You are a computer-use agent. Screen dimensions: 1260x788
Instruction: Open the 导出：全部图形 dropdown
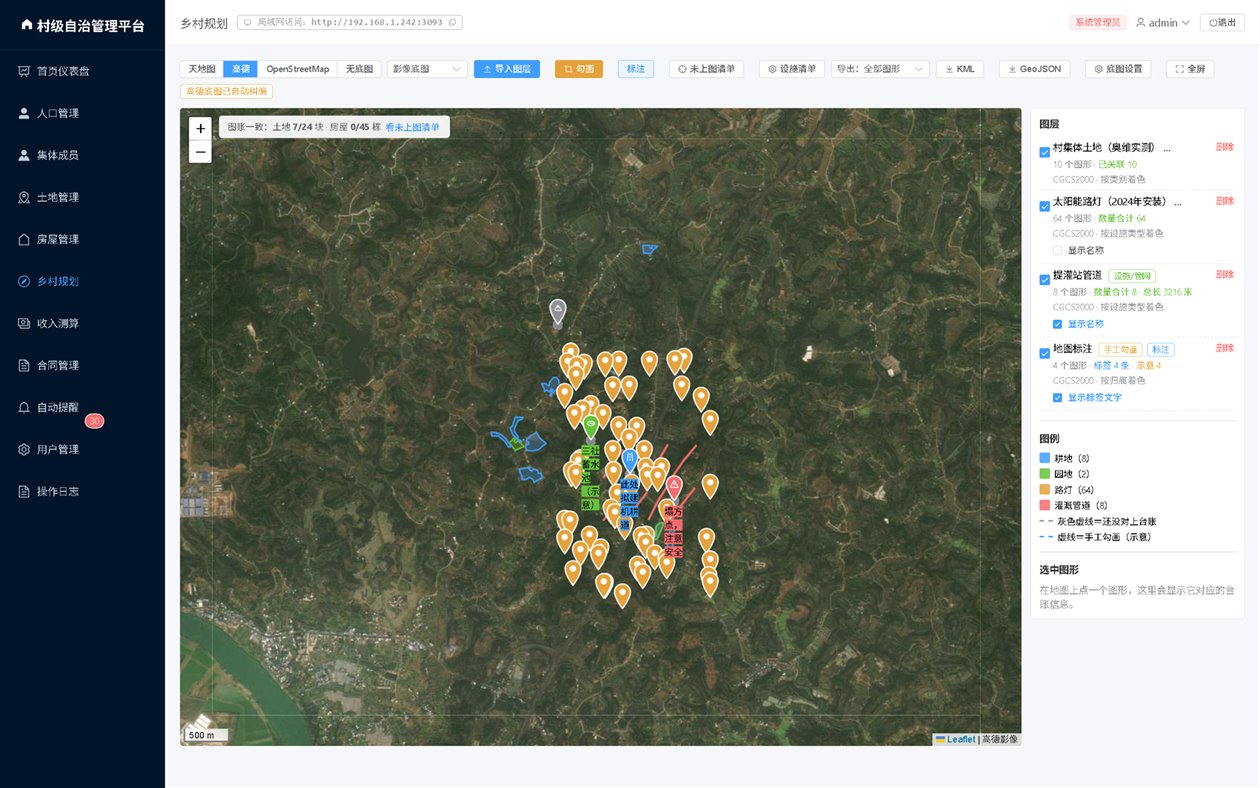[x=879, y=69]
